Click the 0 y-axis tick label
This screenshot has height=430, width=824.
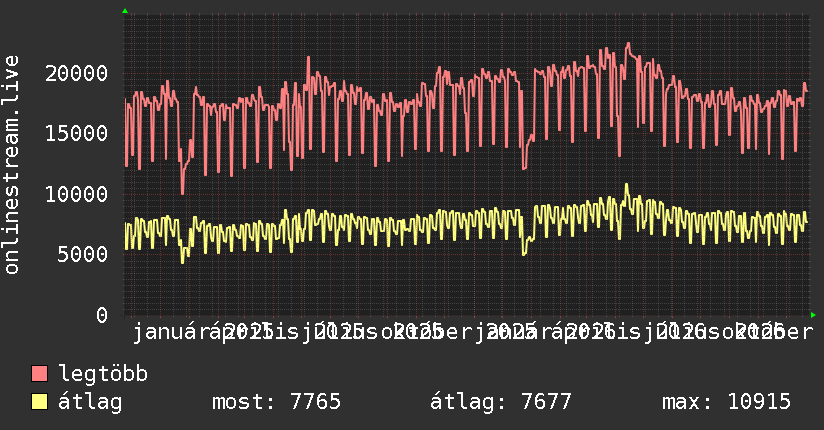(x=102, y=315)
